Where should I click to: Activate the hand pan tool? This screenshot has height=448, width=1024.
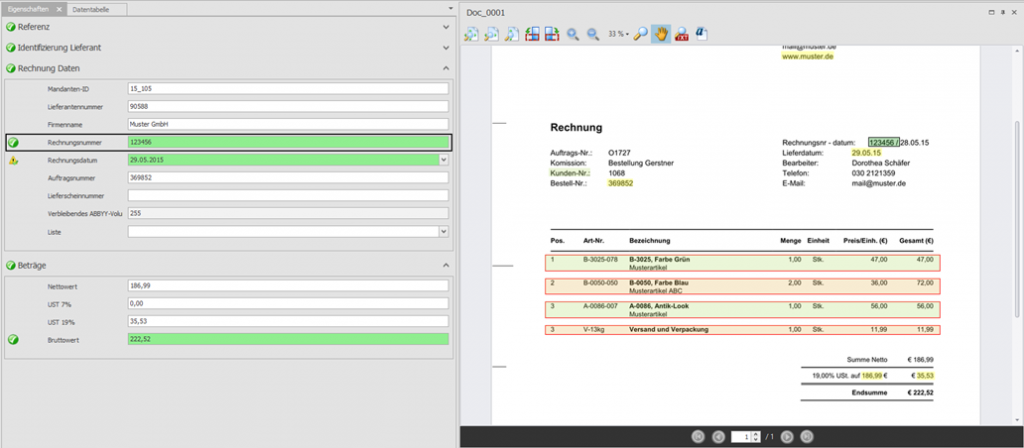[x=661, y=35]
